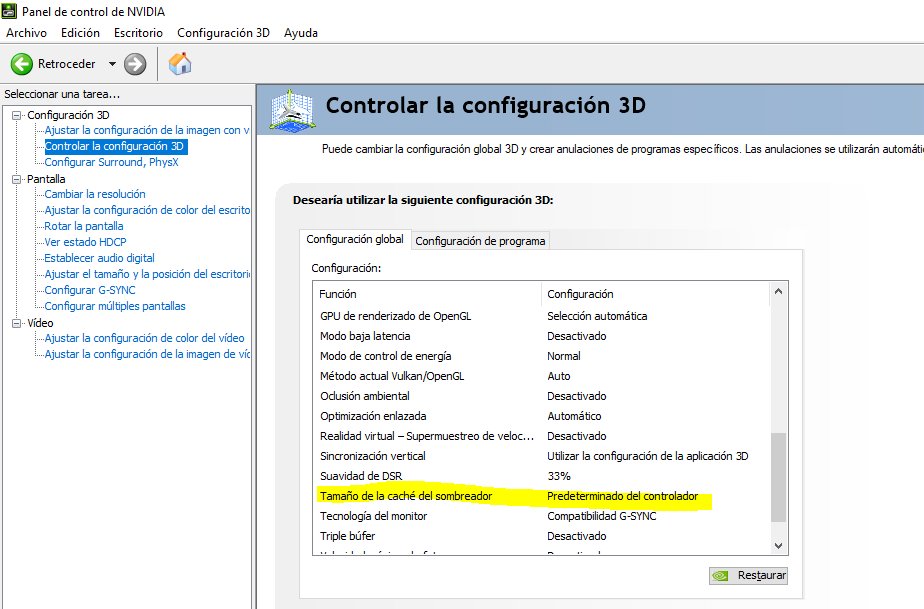
Task: Click the 33% DSR smoothness value
Action: (559, 476)
